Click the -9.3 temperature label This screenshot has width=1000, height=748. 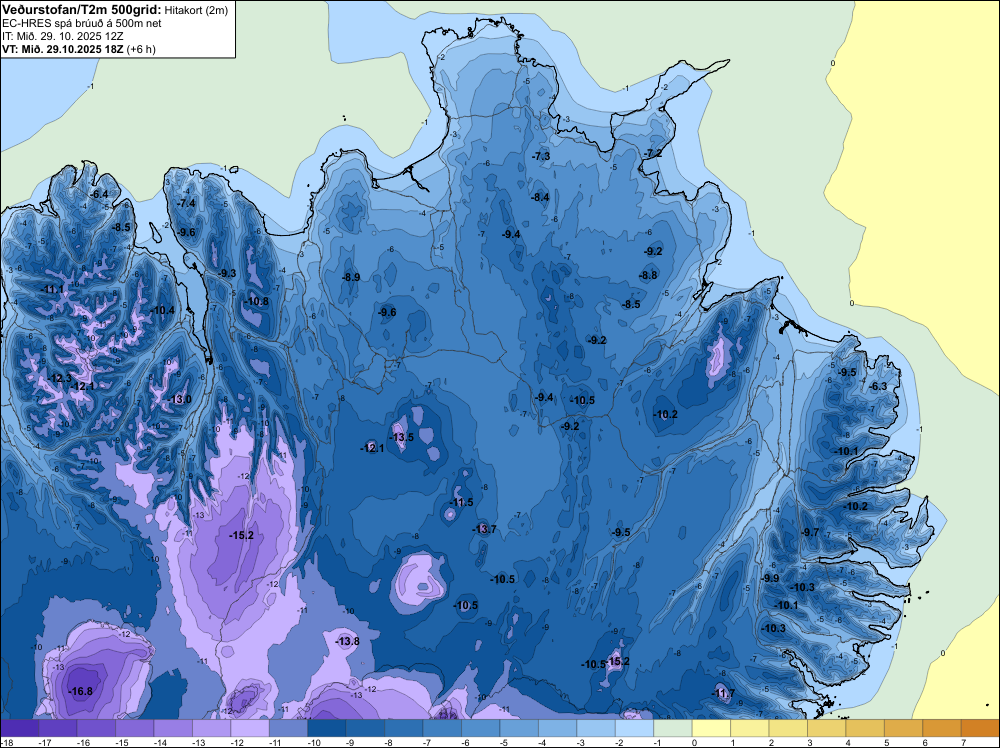pyautogui.click(x=227, y=273)
